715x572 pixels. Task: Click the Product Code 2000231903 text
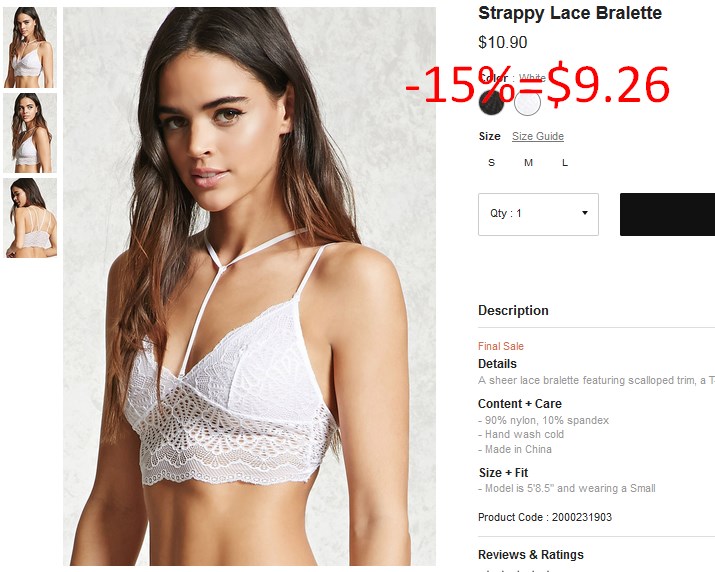click(x=544, y=517)
